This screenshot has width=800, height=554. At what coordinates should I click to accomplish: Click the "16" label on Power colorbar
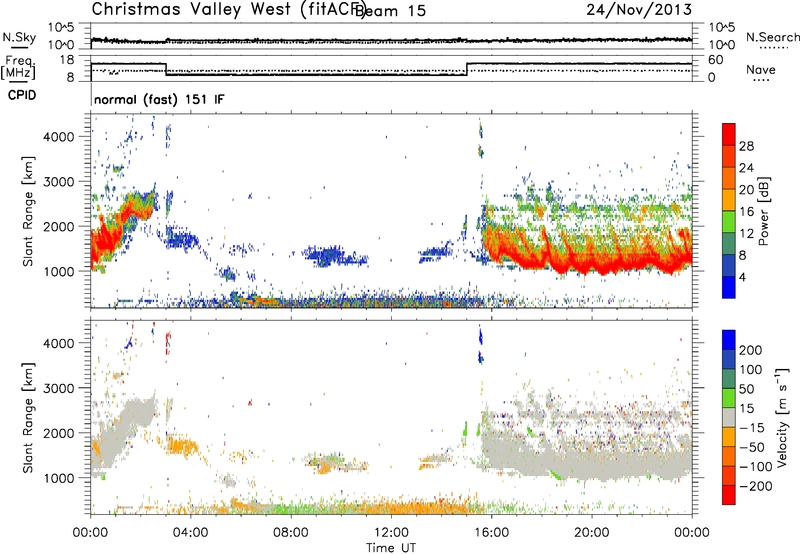[x=746, y=212]
